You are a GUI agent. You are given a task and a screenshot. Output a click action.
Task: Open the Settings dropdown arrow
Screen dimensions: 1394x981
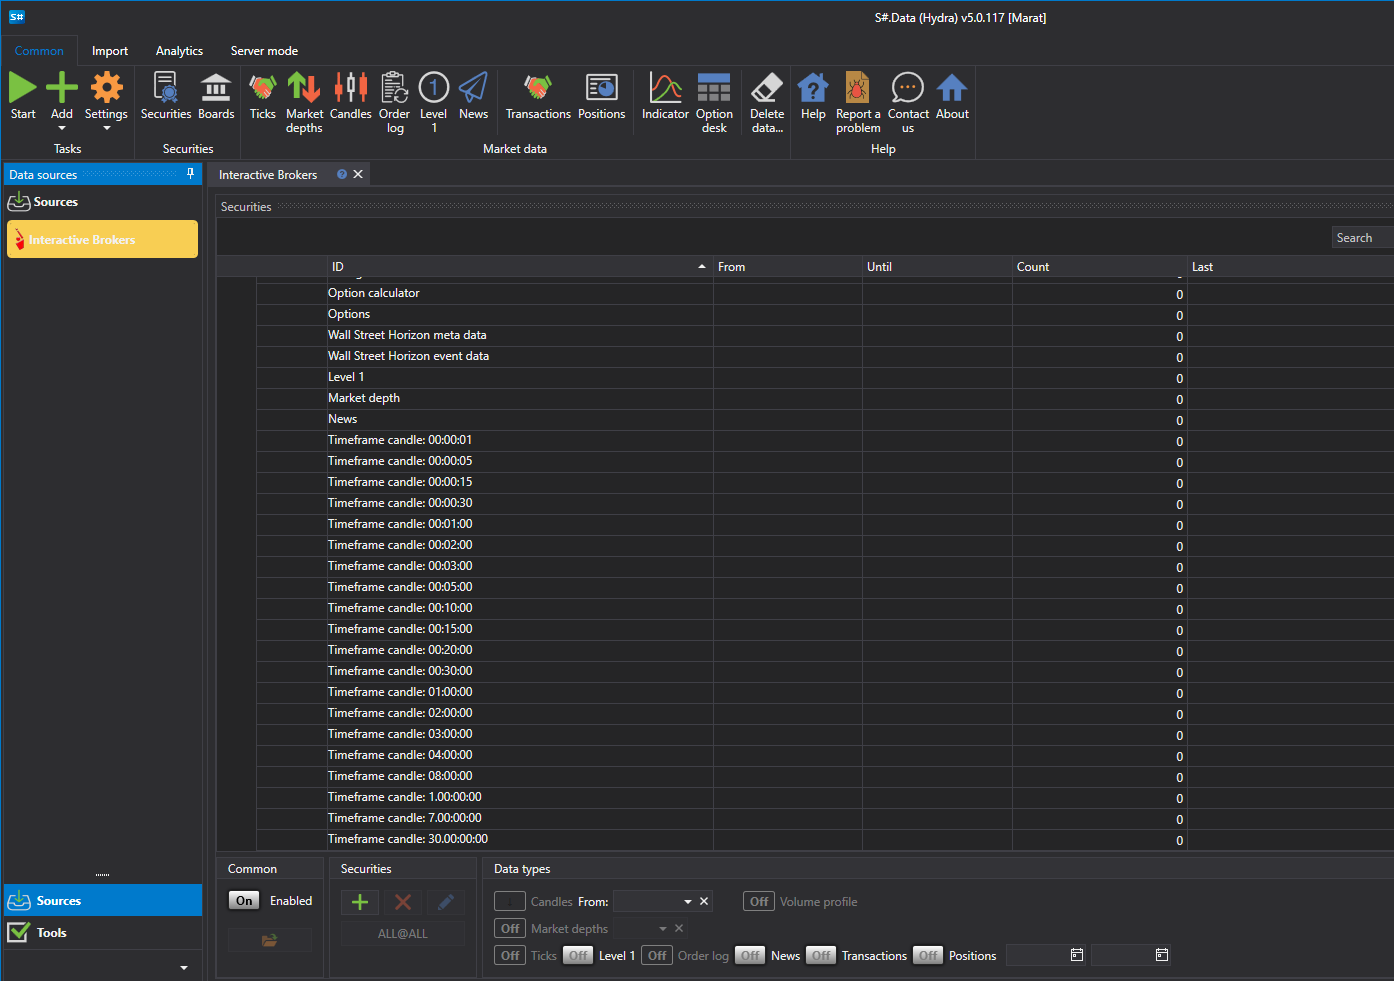(106, 128)
